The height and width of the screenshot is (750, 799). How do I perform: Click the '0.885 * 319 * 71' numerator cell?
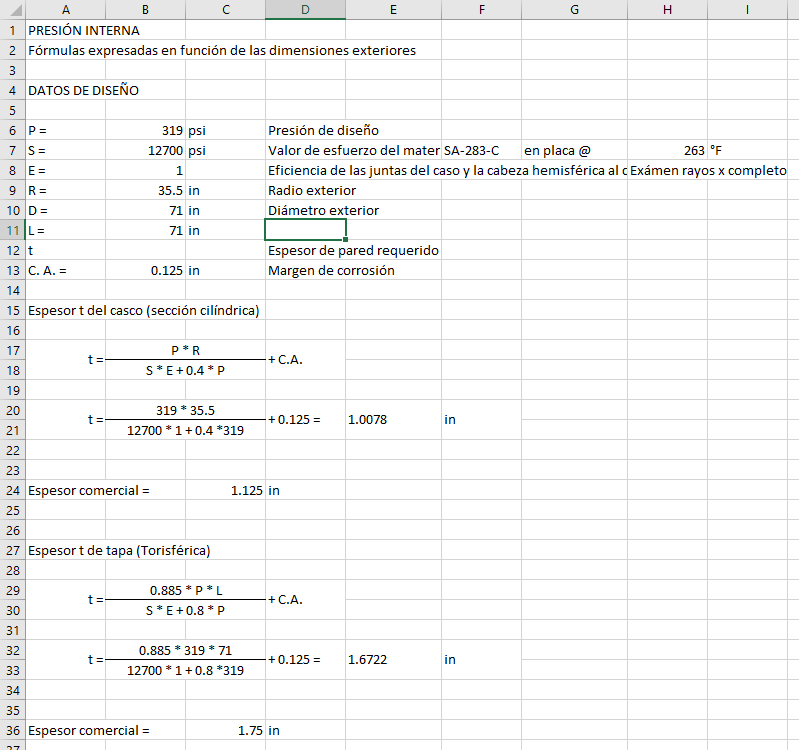tap(185, 650)
